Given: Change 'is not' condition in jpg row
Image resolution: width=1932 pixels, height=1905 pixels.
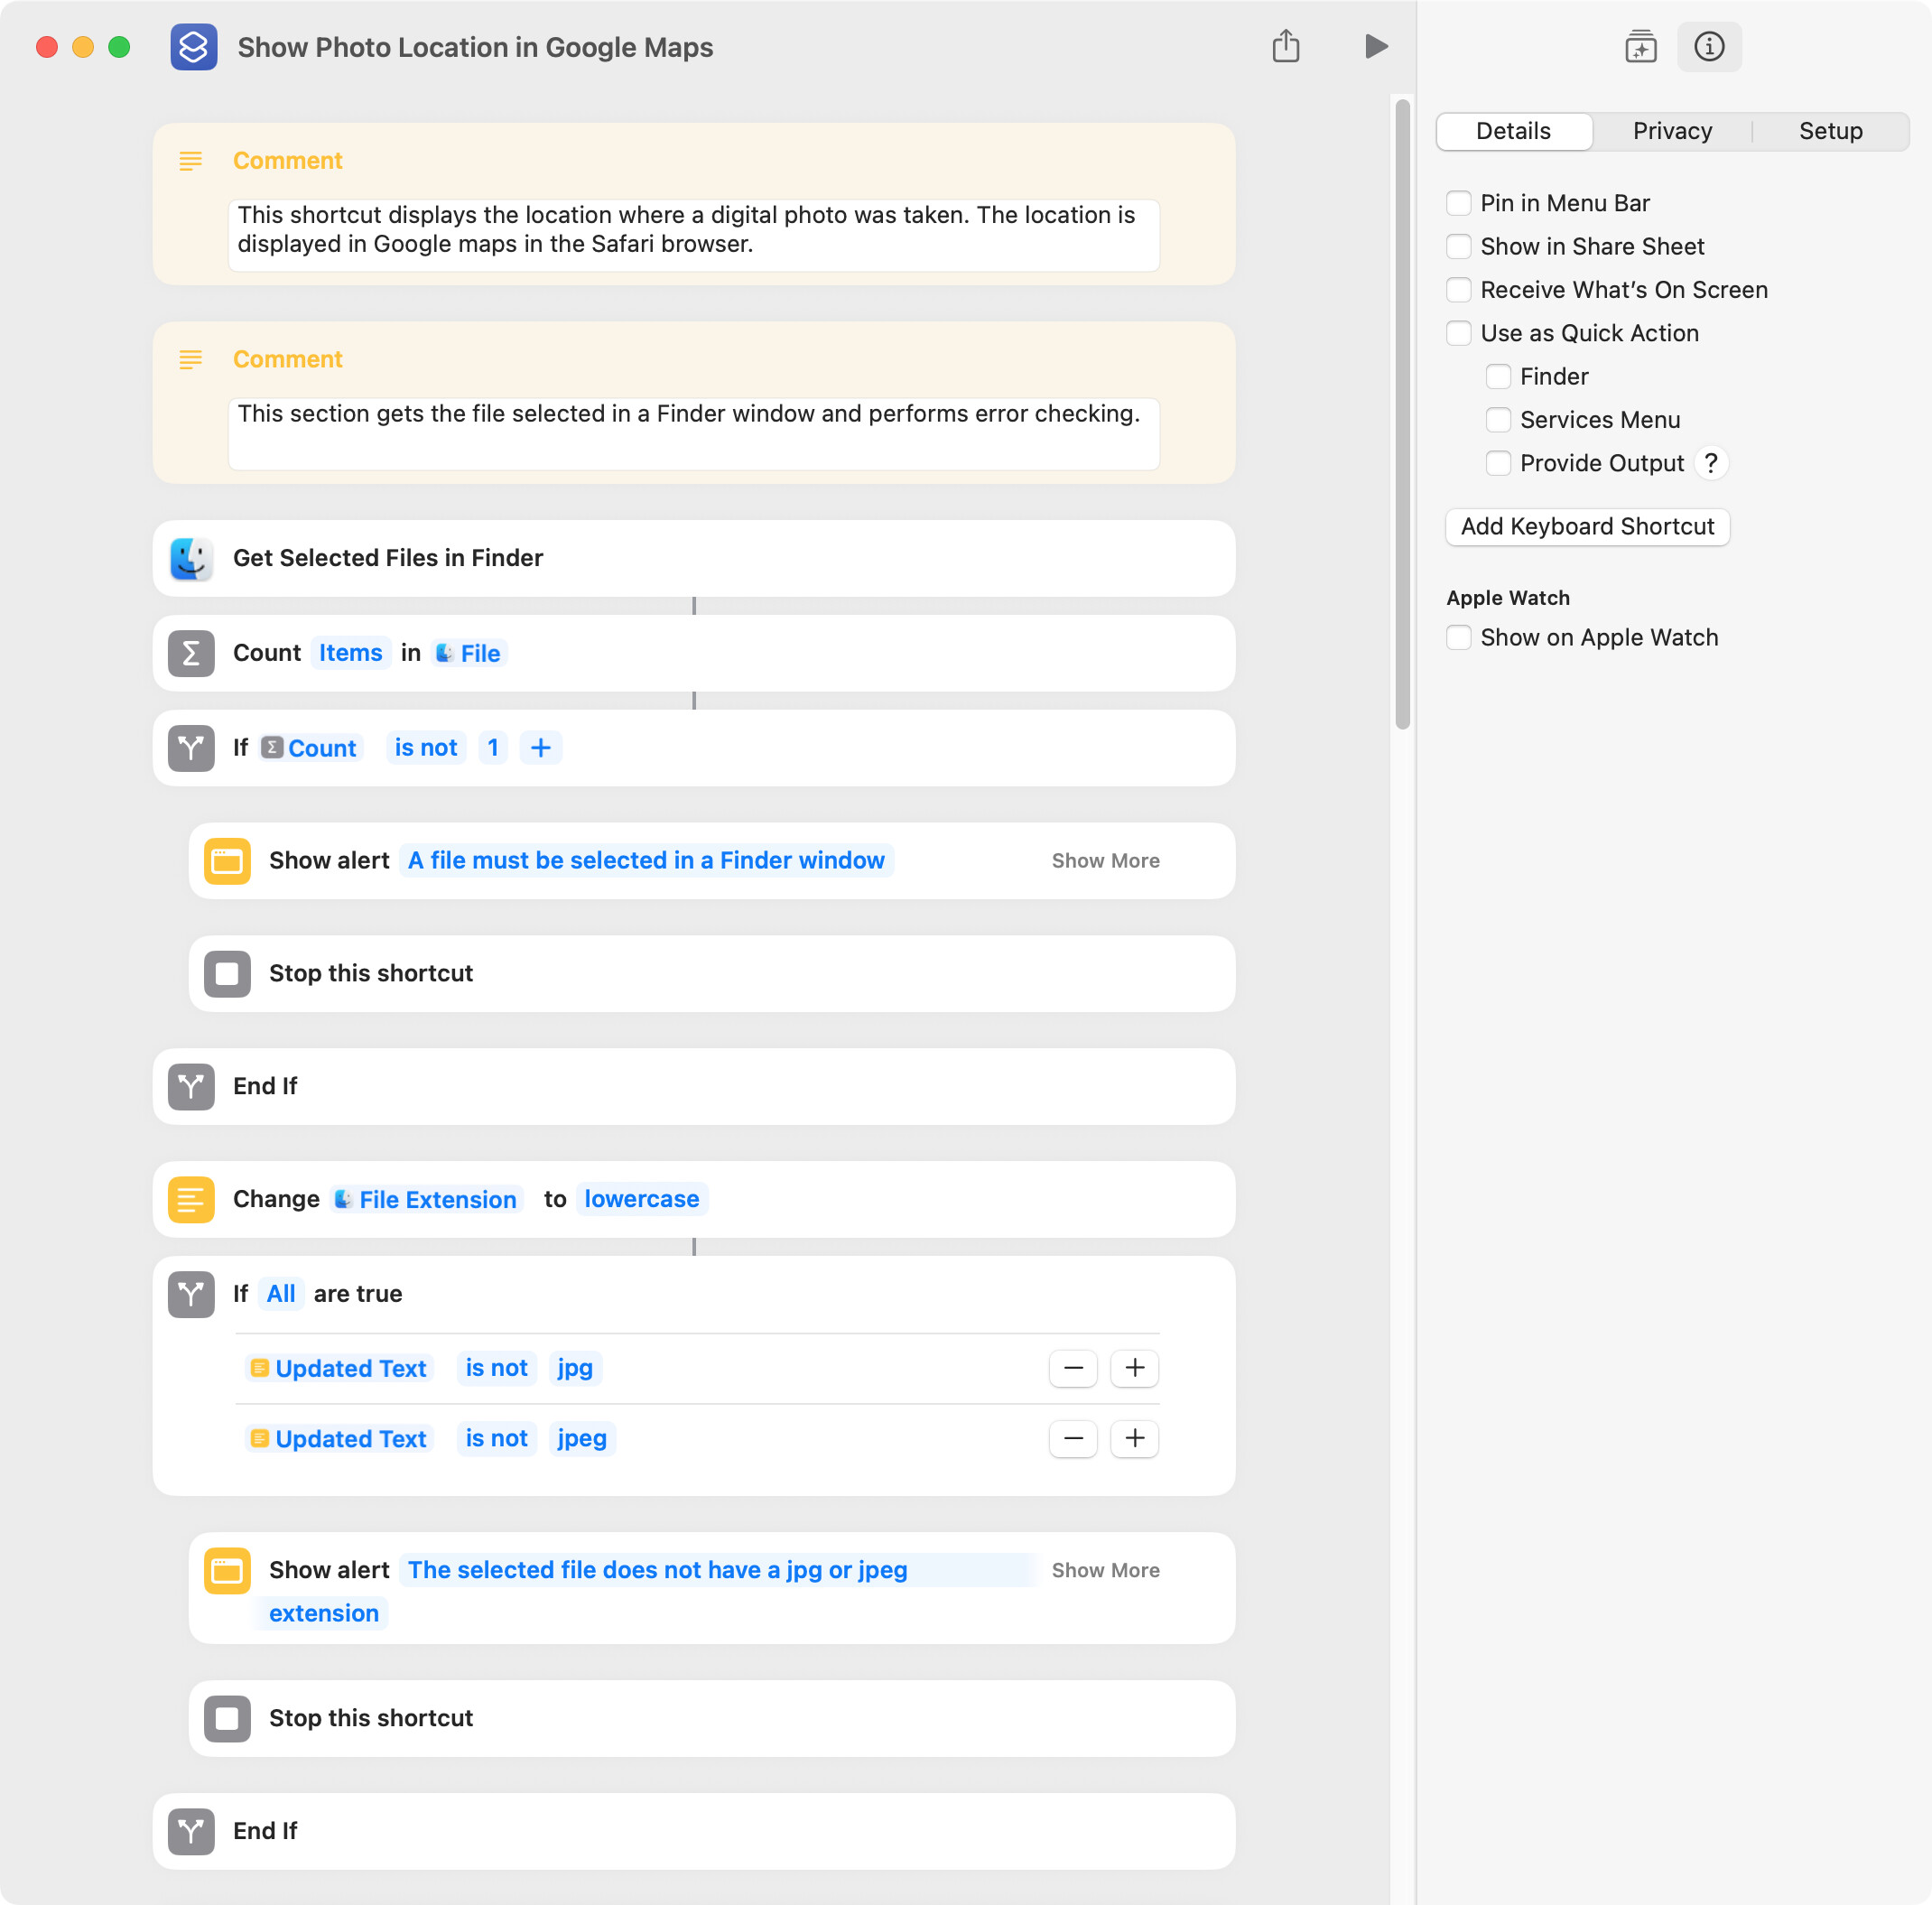Looking at the screenshot, I should tap(497, 1369).
